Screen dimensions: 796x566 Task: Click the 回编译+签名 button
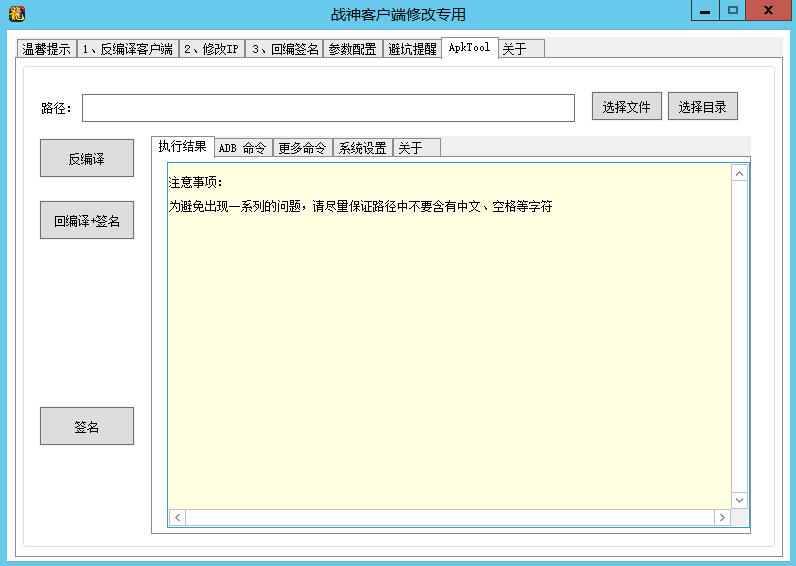click(x=87, y=221)
